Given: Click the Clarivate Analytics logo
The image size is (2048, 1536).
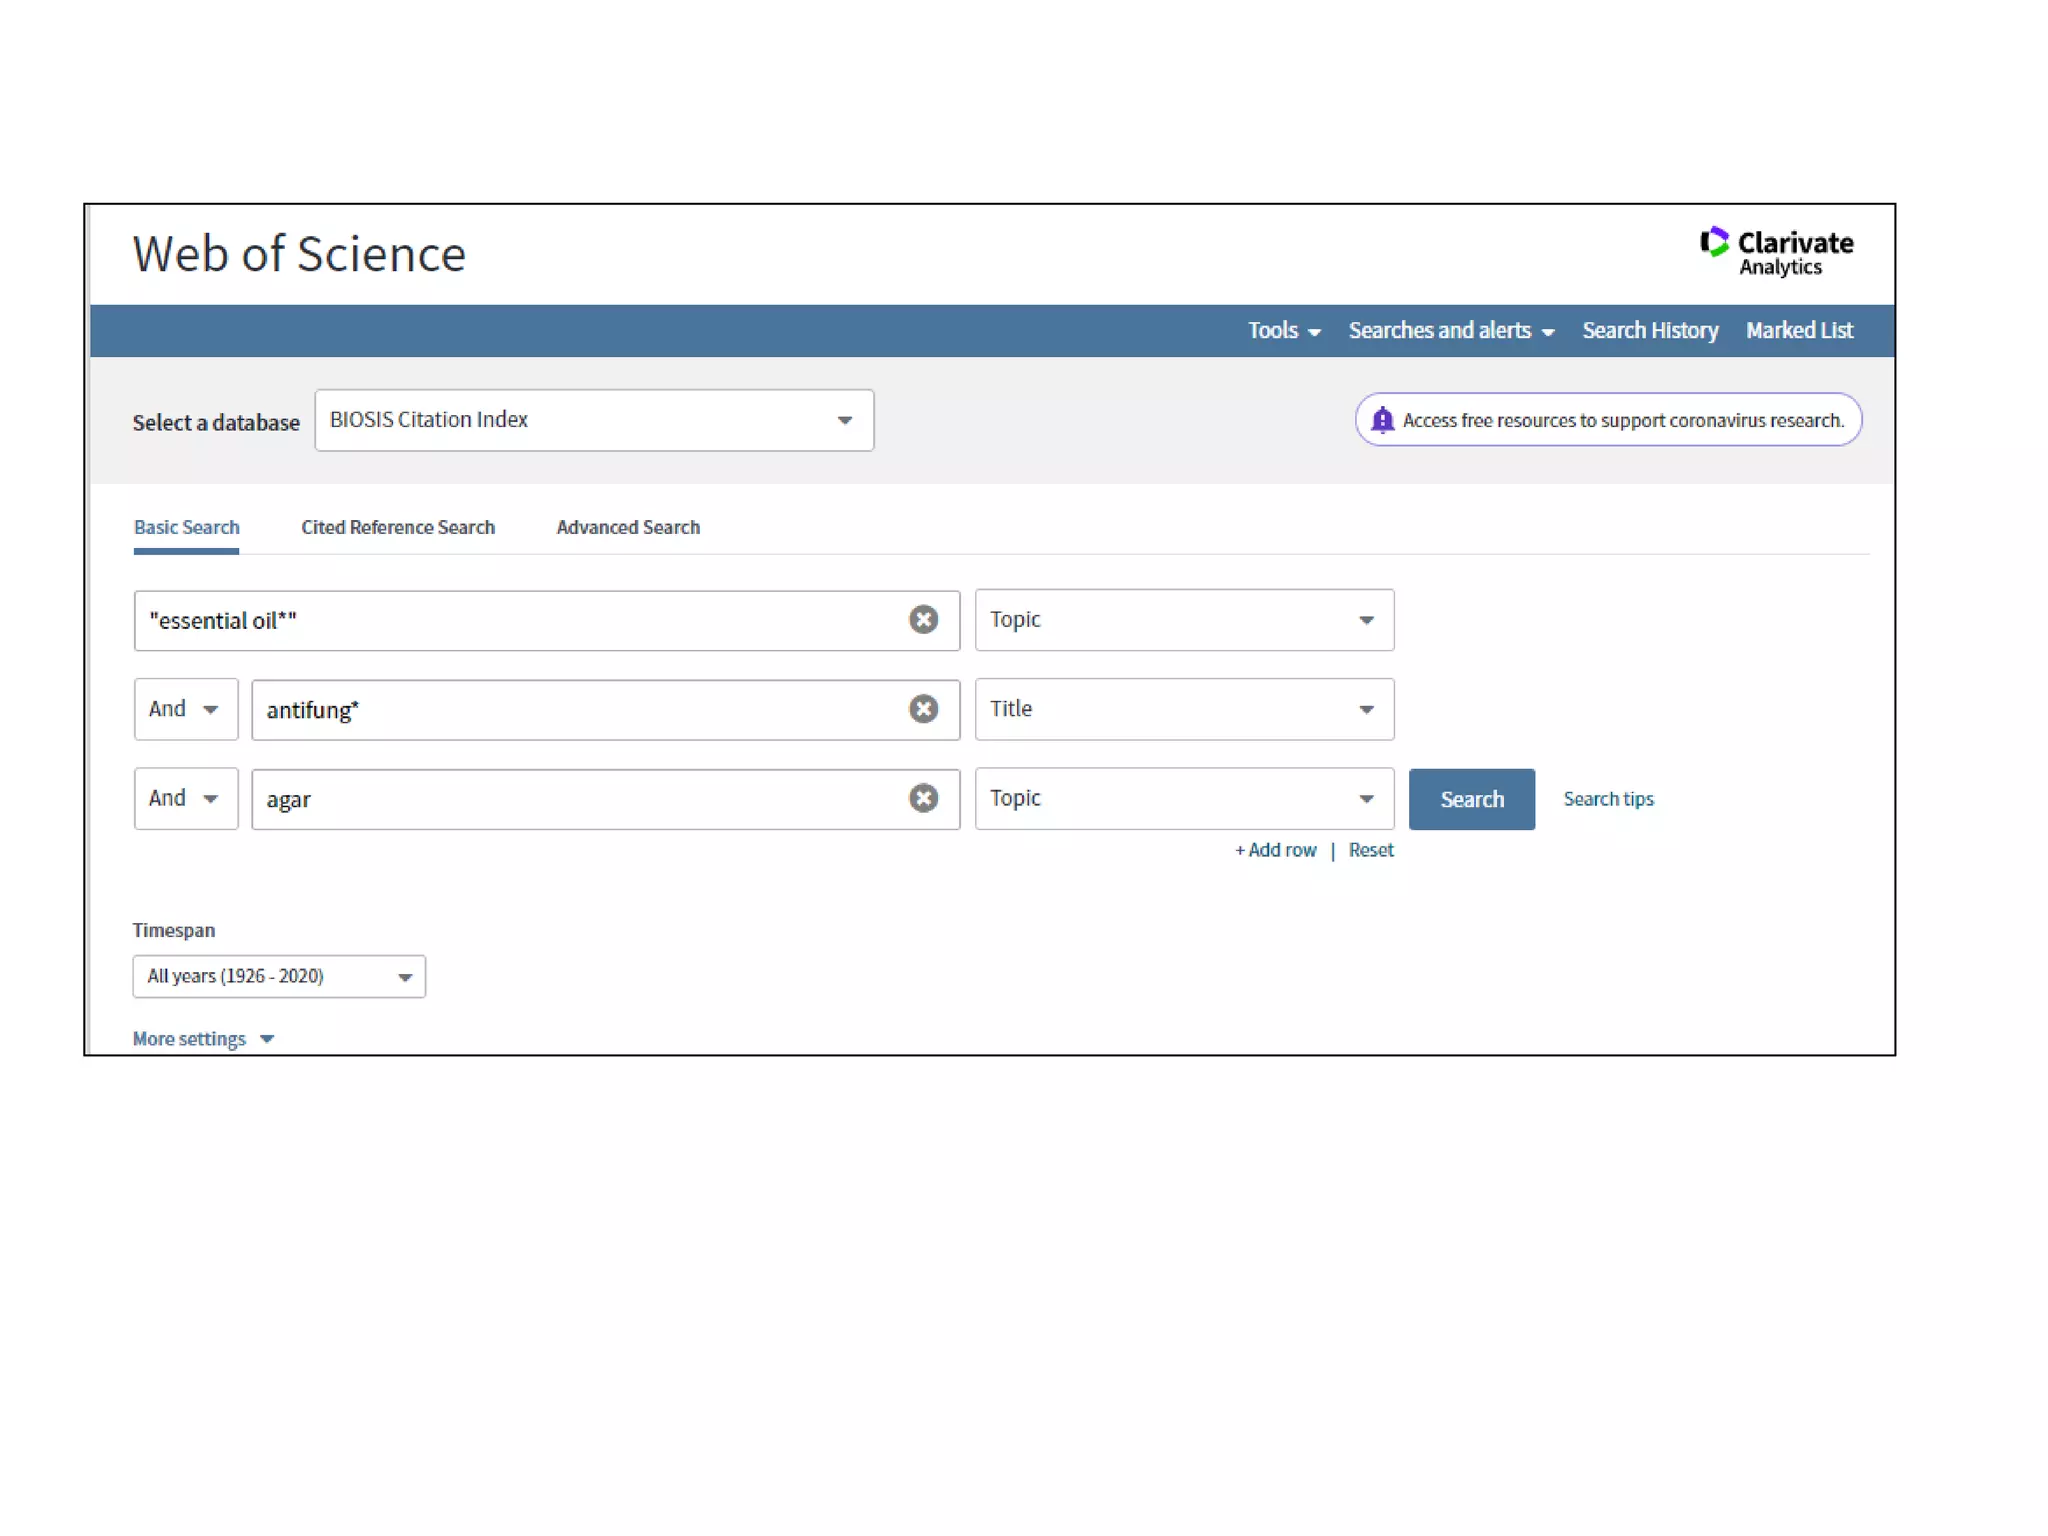Looking at the screenshot, I should point(1776,251).
